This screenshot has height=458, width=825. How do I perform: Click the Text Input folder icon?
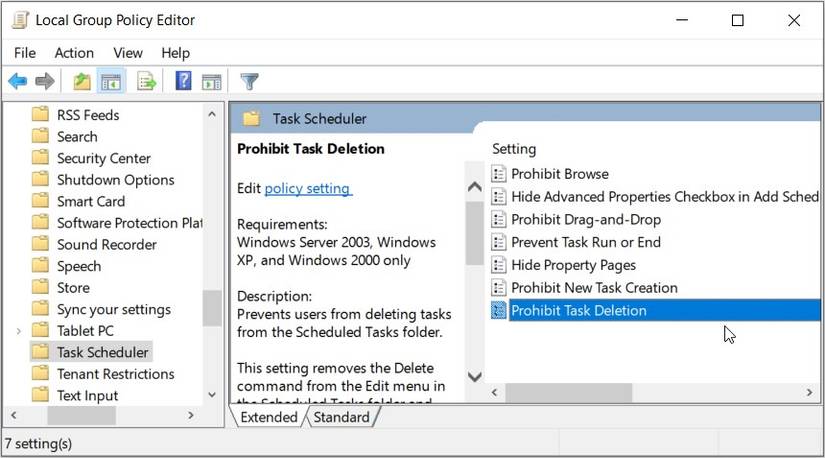[41, 395]
